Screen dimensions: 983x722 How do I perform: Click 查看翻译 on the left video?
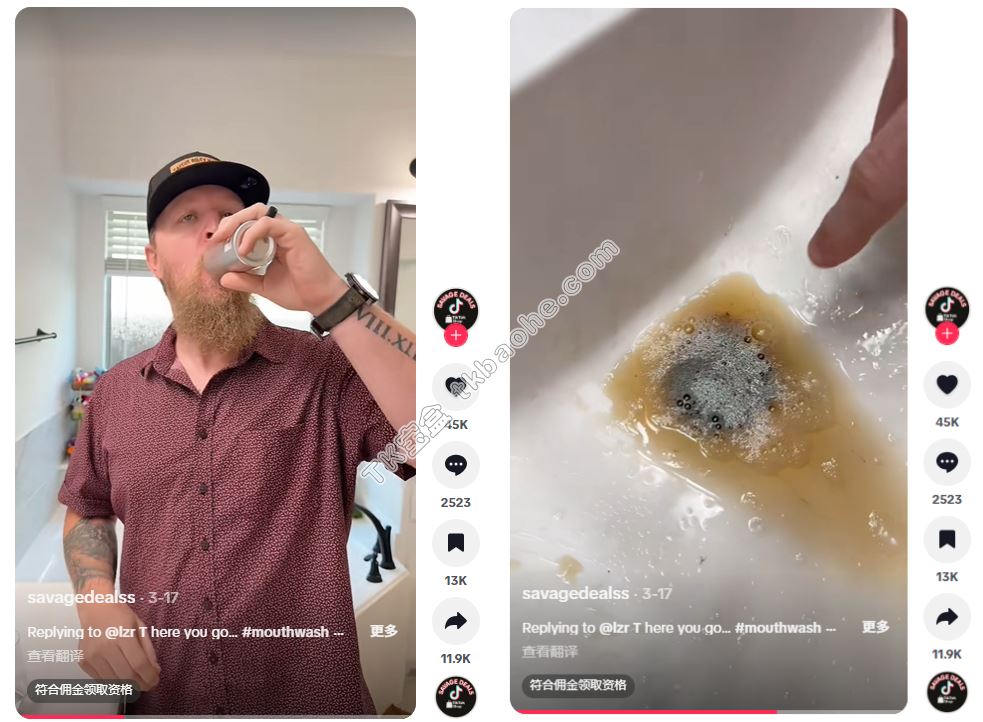(55, 656)
